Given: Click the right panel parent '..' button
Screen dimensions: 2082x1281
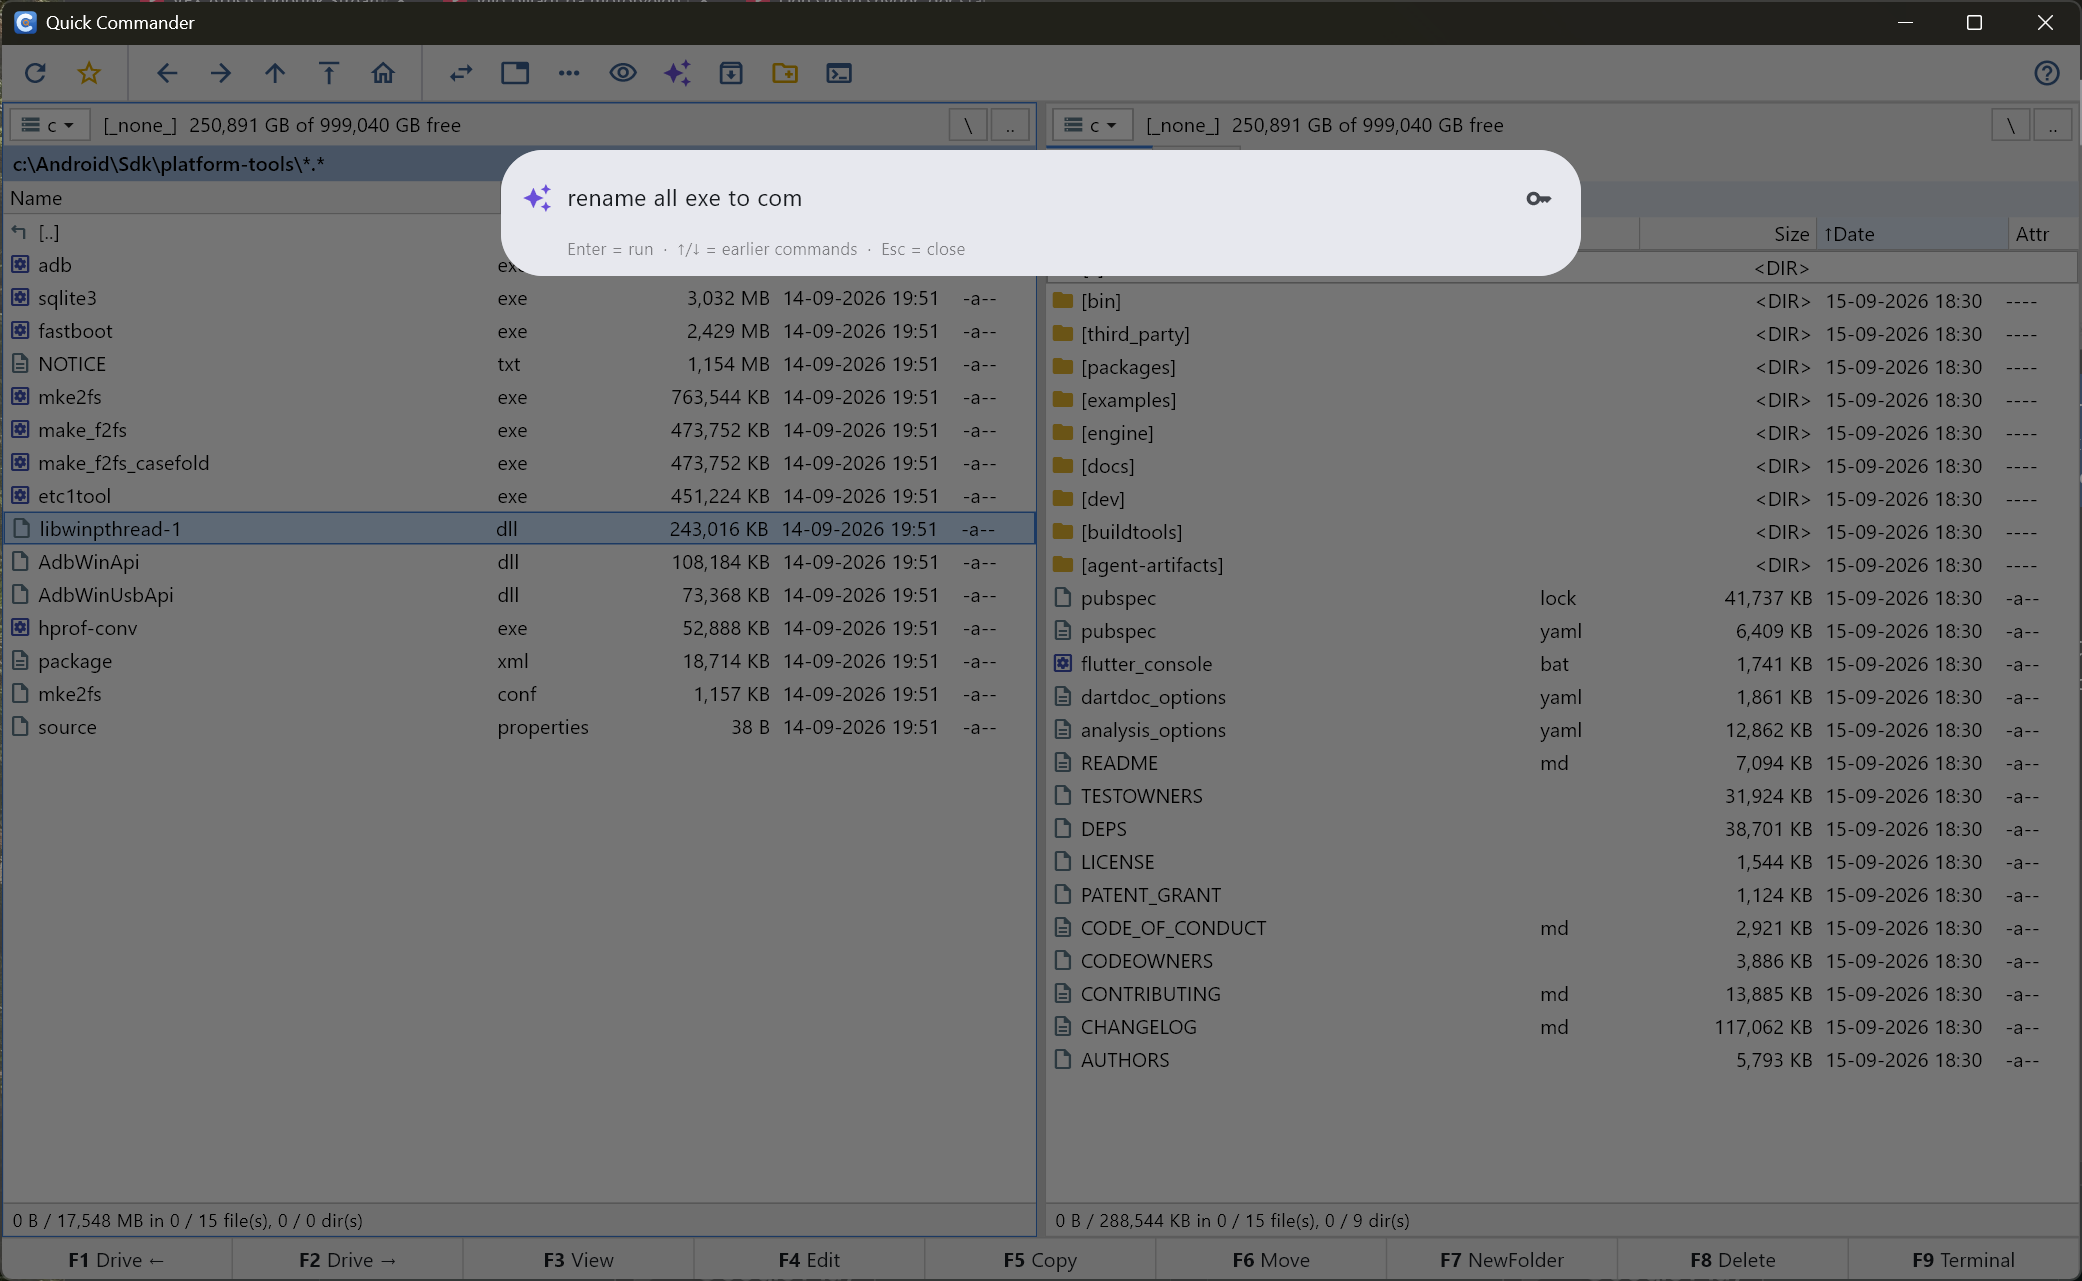Looking at the screenshot, I should click(x=2053, y=125).
